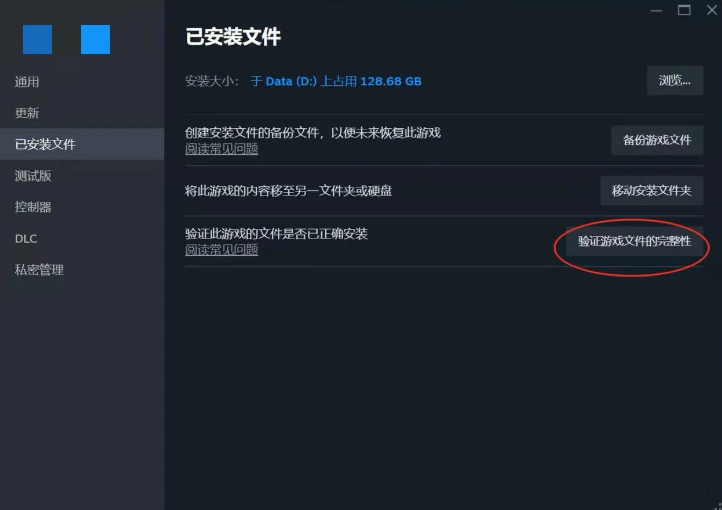This screenshot has width=722, height=510.
Task: Click the light blue square game icon
Action: tap(95, 40)
